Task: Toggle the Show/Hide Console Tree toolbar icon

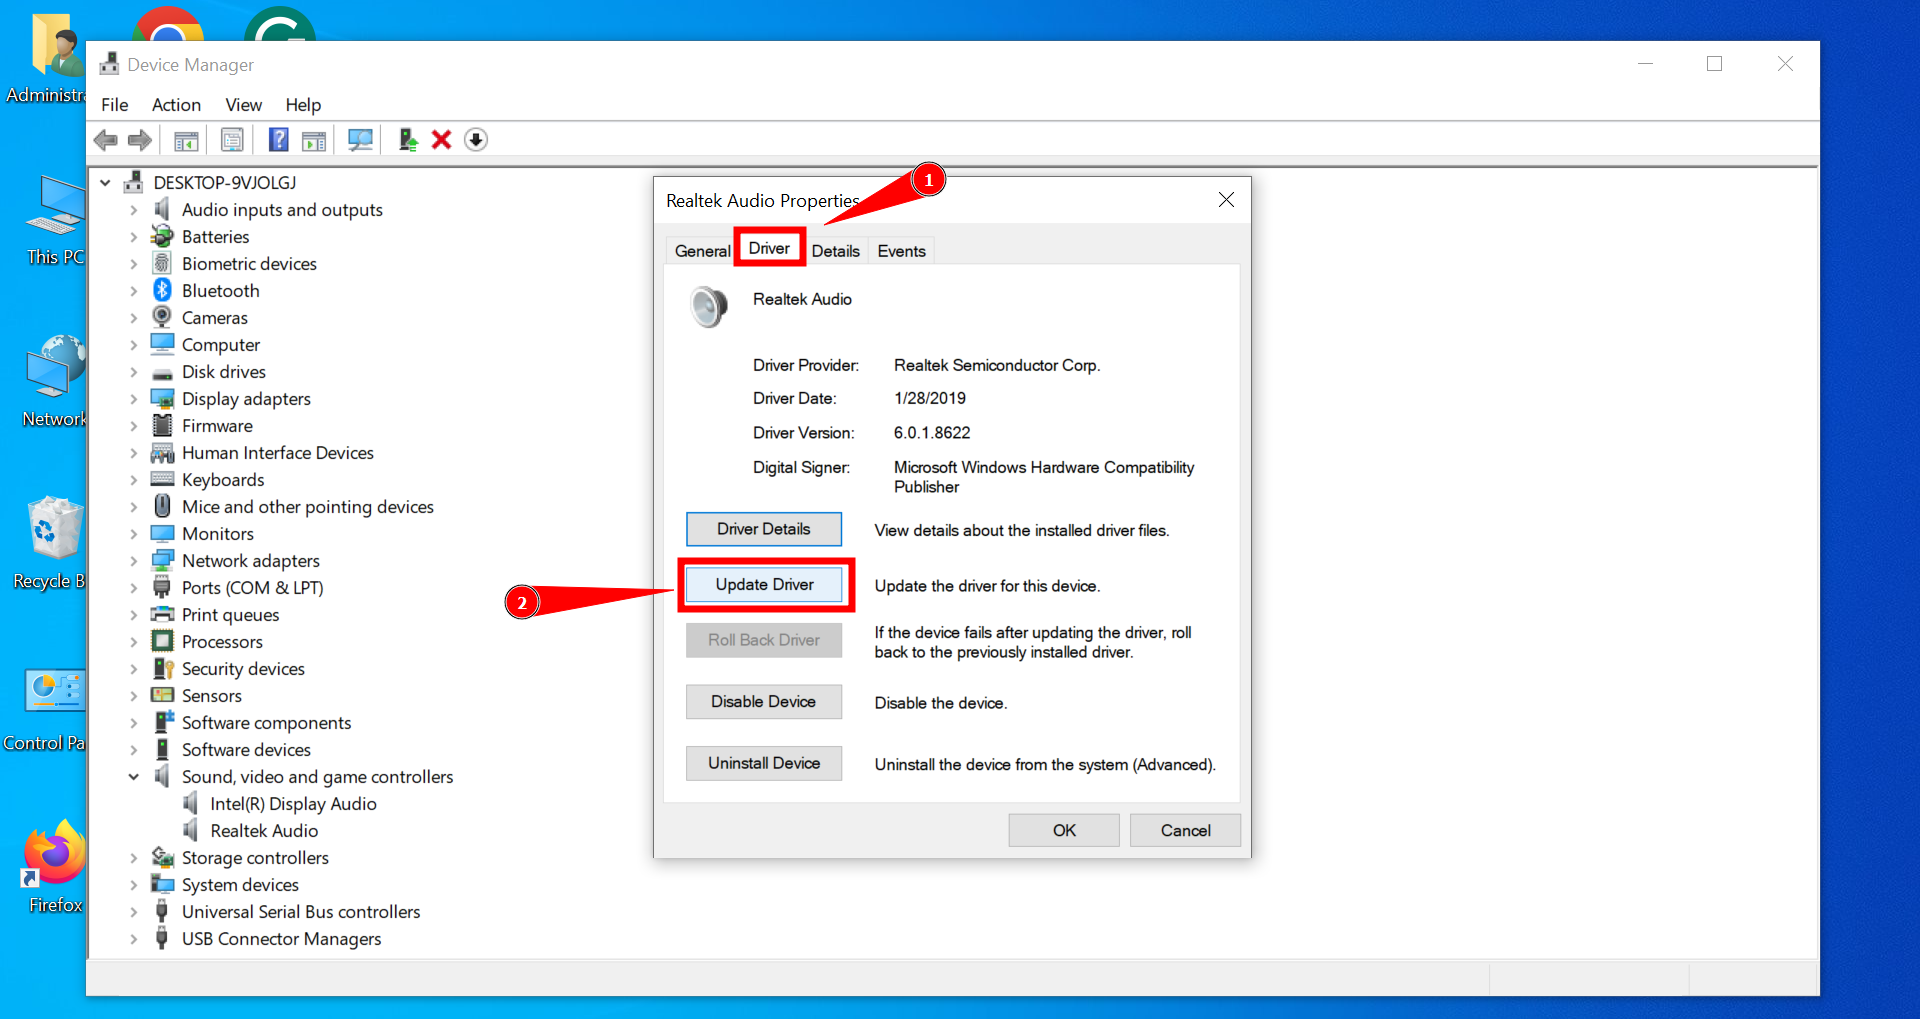Action: [186, 140]
